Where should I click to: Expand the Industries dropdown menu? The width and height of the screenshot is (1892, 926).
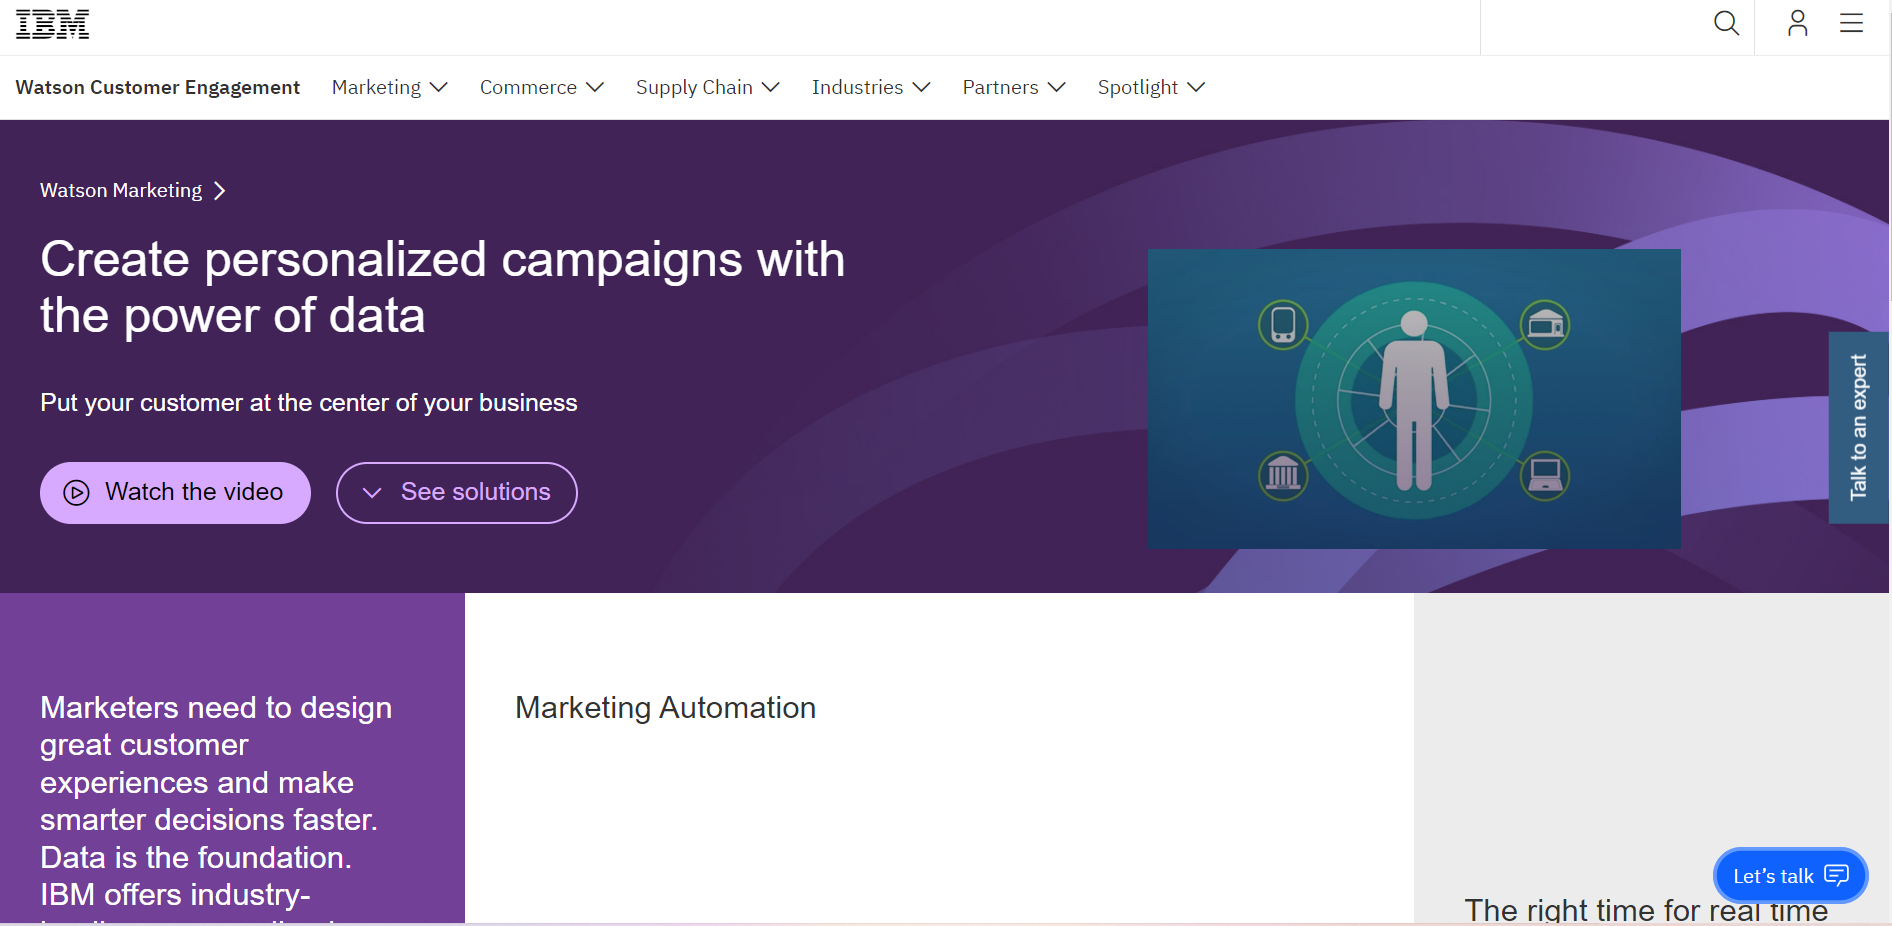click(870, 87)
